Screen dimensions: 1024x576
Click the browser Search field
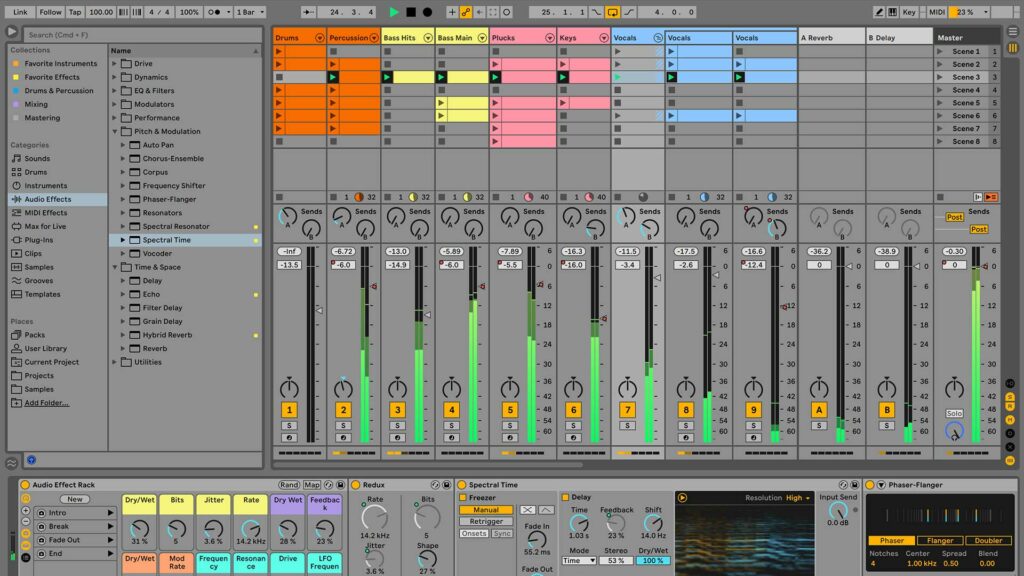142,35
